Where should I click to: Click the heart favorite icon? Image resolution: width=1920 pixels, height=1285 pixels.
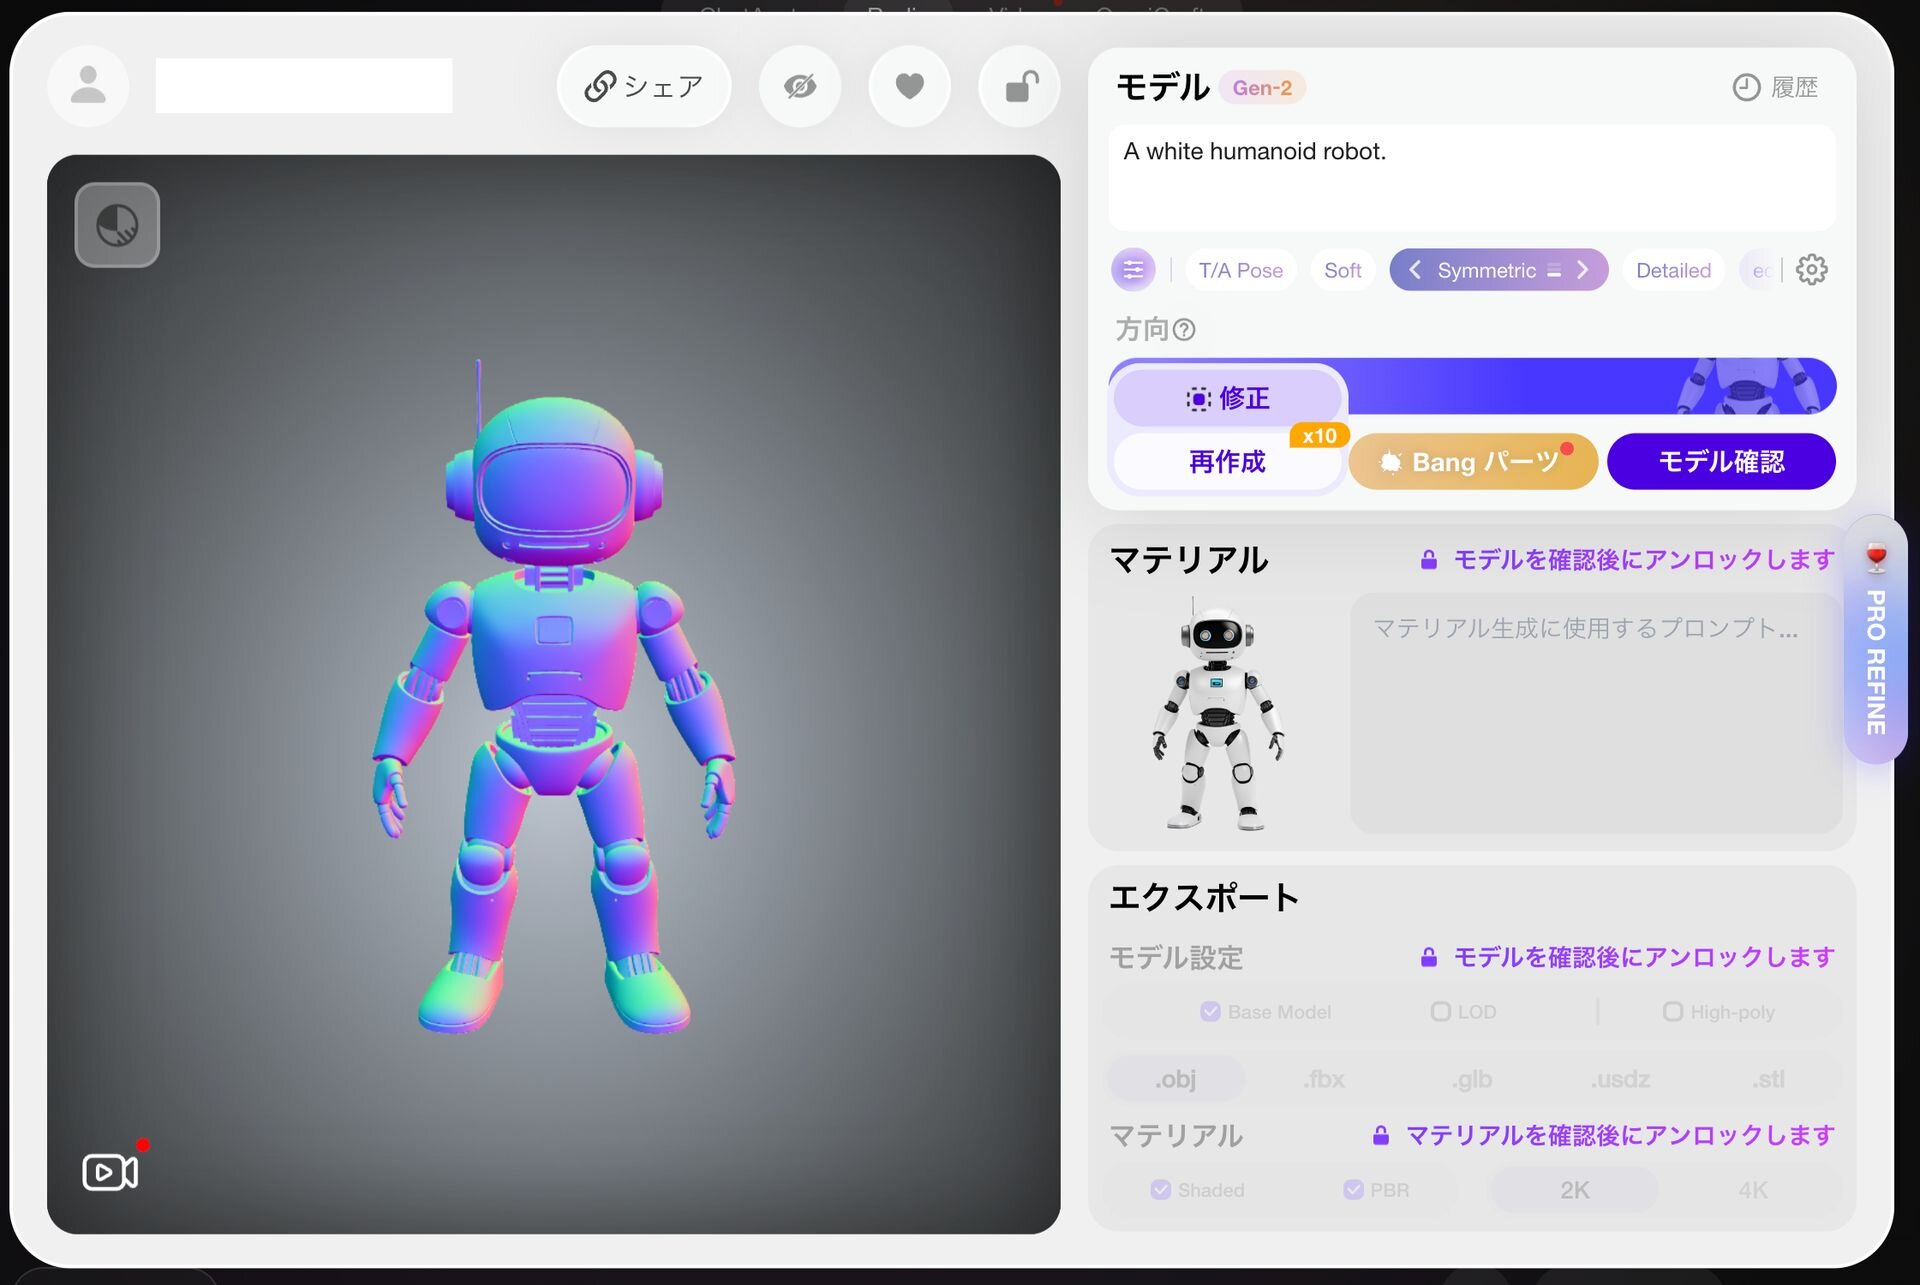tap(909, 87)
